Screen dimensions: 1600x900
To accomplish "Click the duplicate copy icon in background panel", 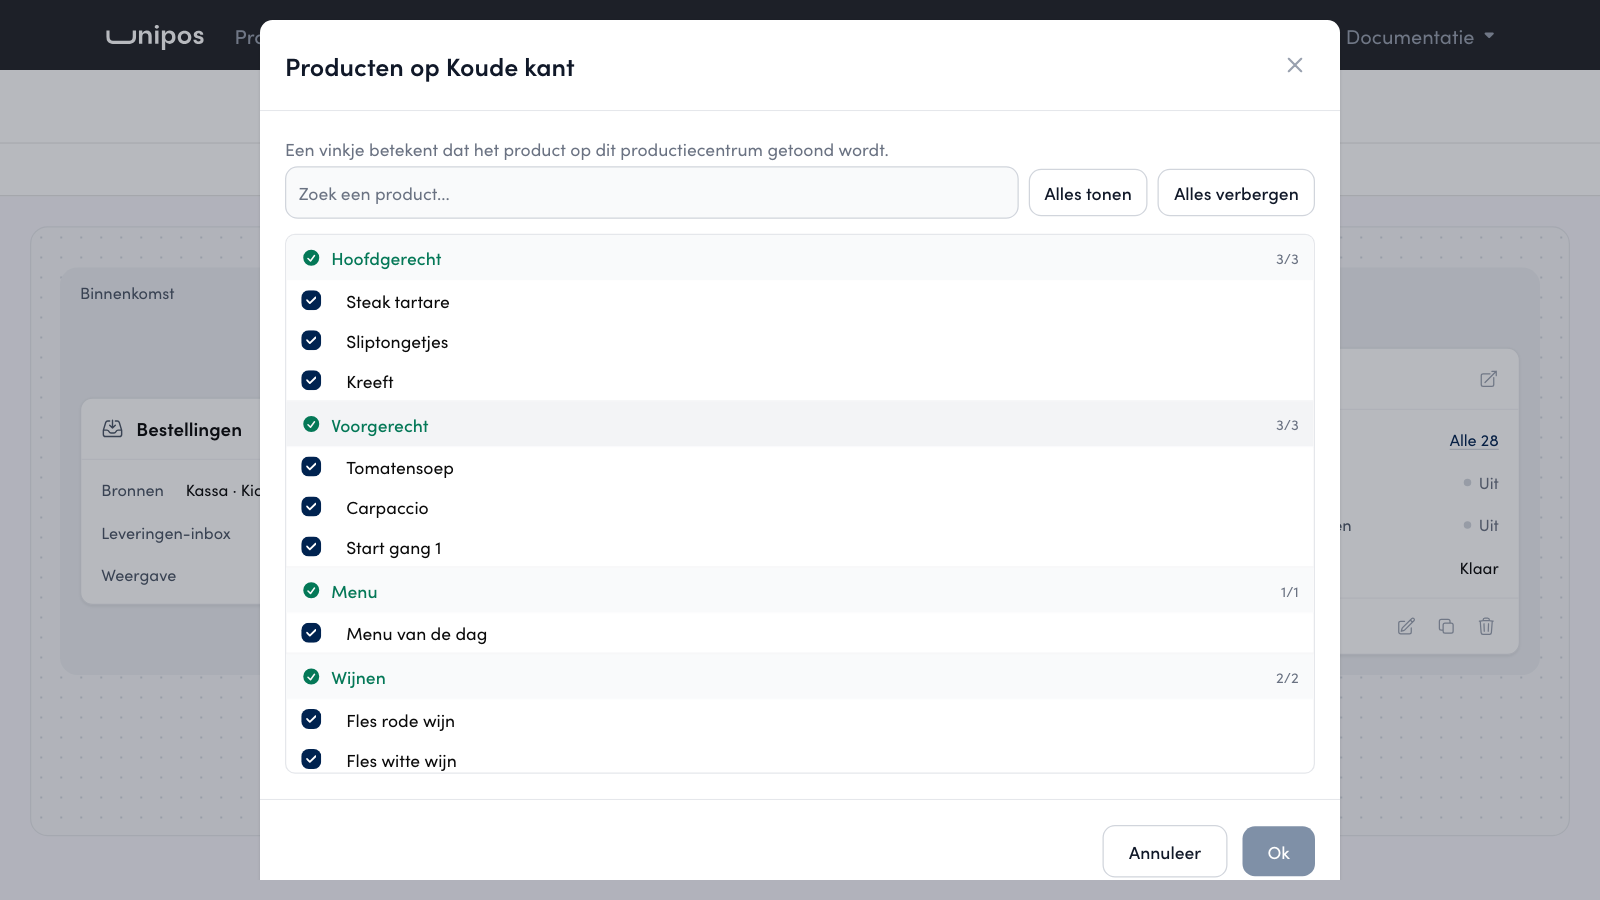I will click(1446, 626).
